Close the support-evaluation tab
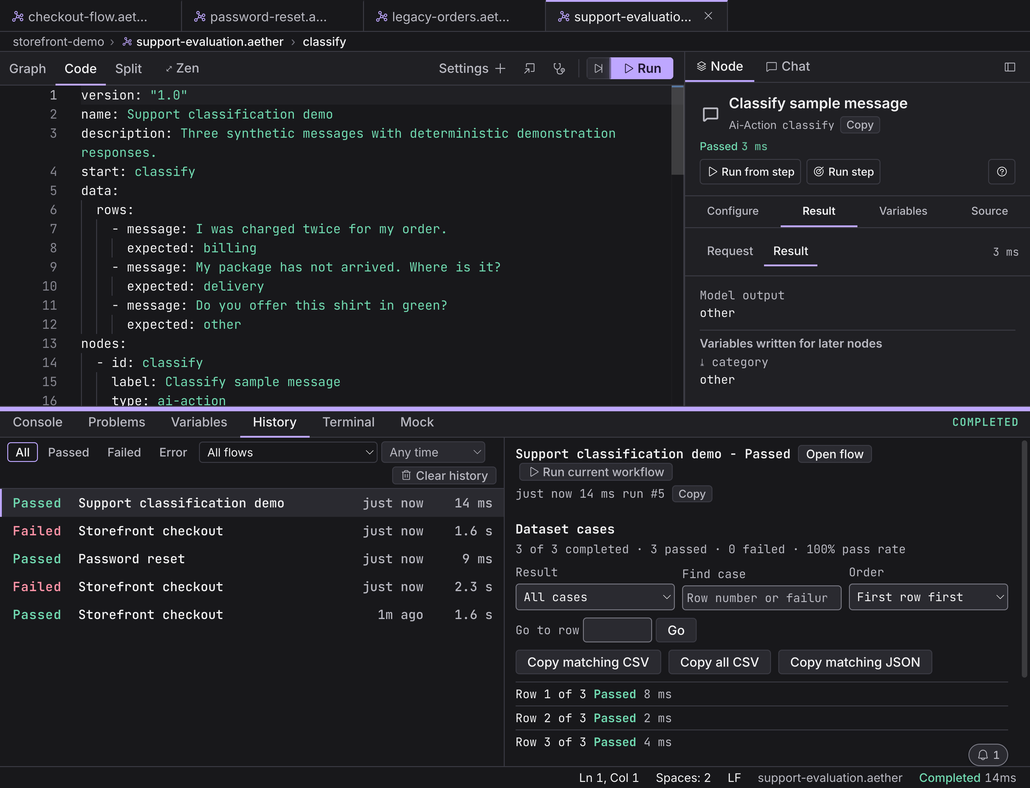The width and height of the screenshot is (1030, 788). click(708, 16)
